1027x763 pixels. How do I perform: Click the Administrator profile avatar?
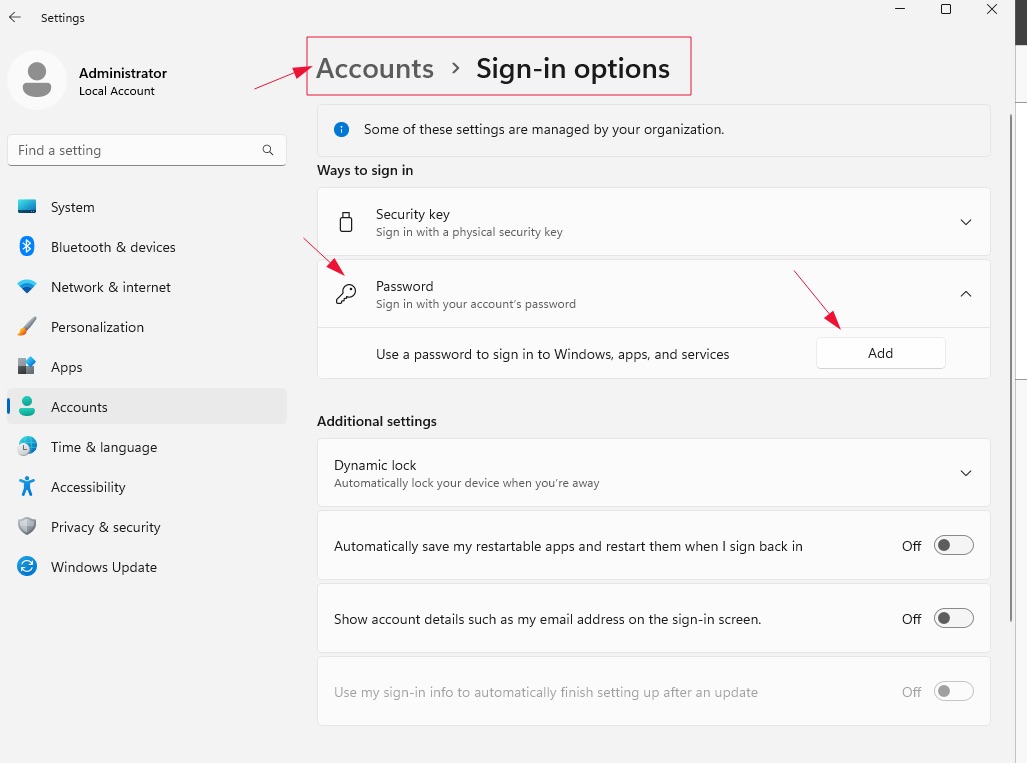[37, 80]
